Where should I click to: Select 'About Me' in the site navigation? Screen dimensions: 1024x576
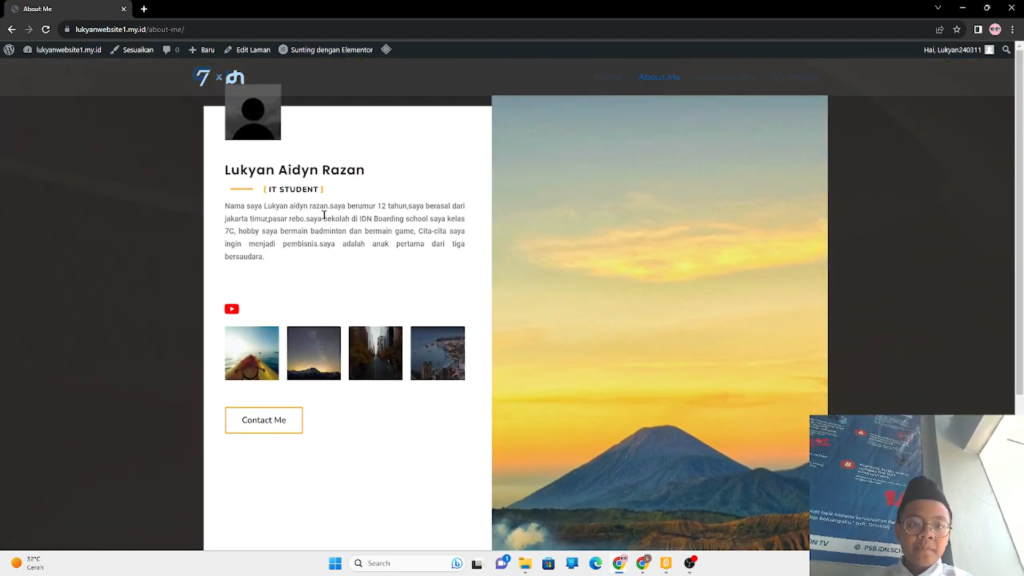point(659,77)
